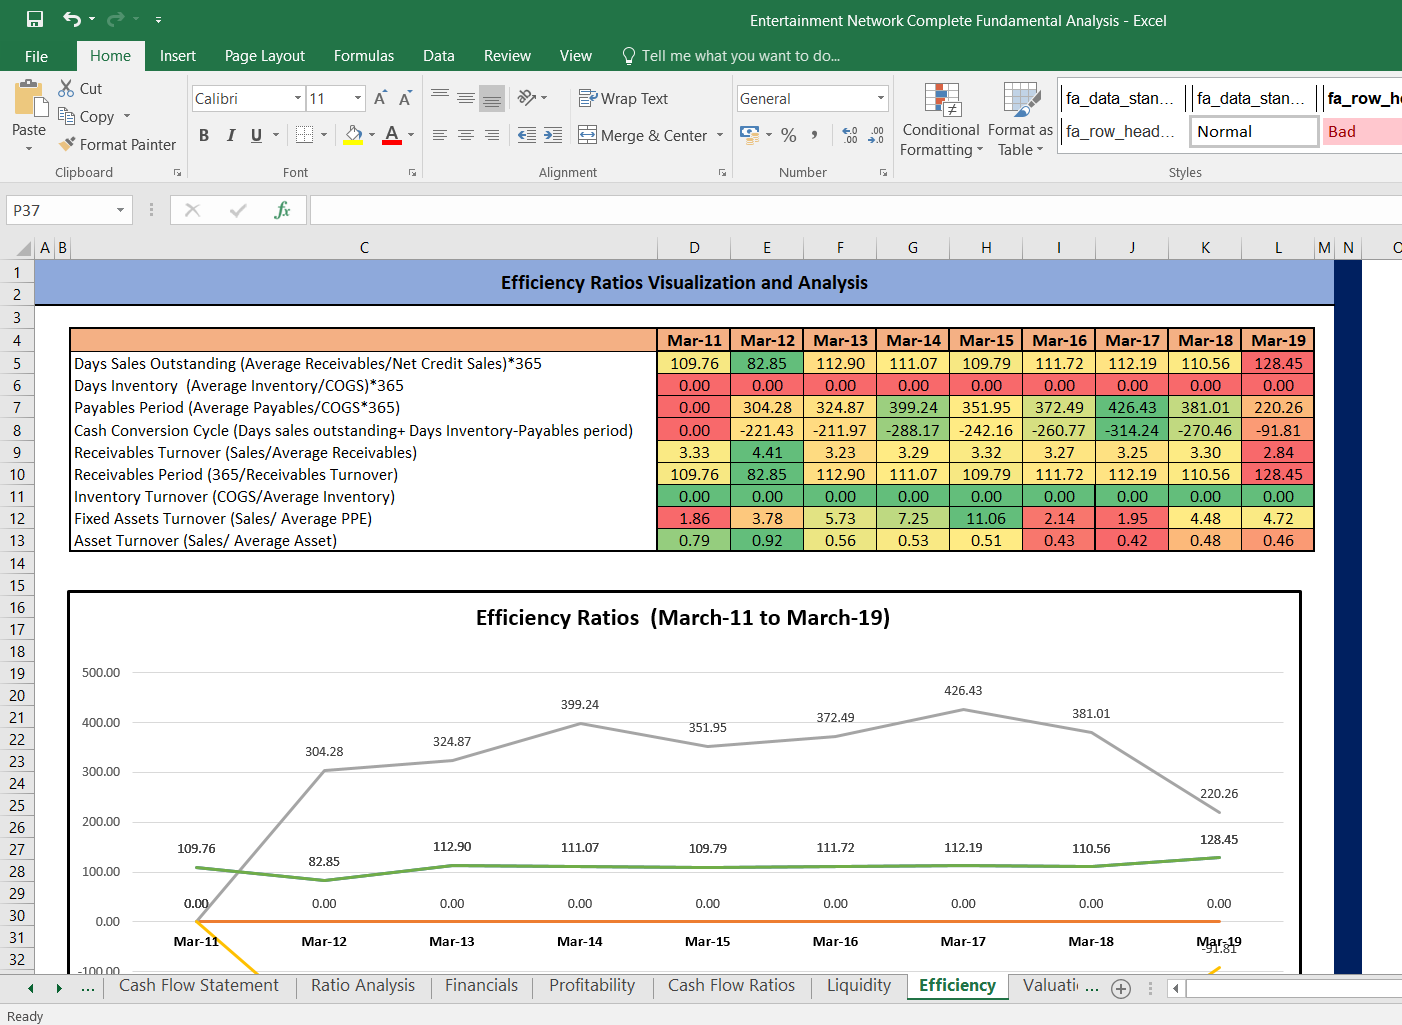Increase font size with large A icon
Viewport: 1402px width, 1025px height.
tap(380, 98)
